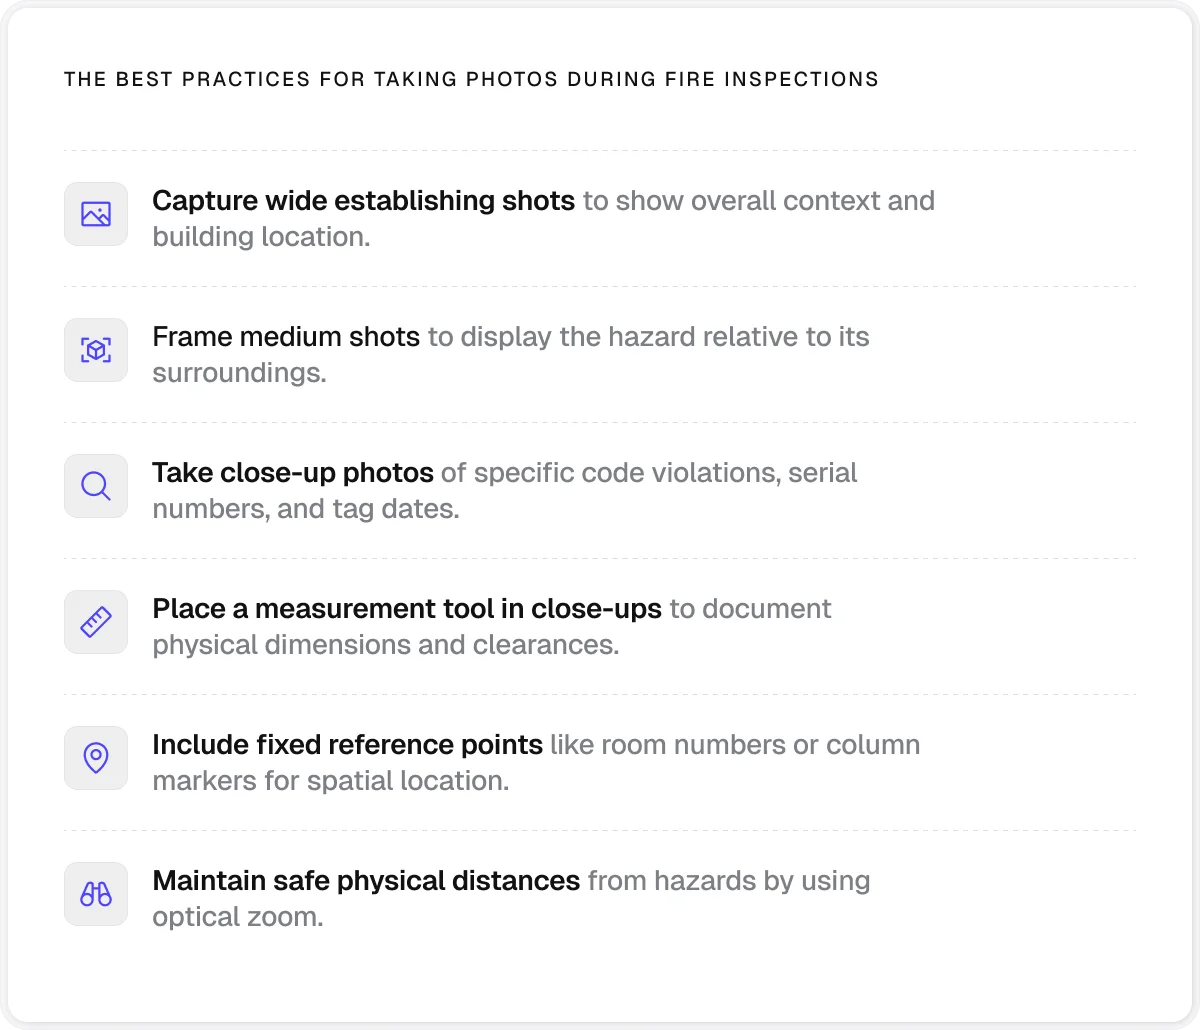Click the 'surroundings.' description line
The height and width of the screenshot is (1030, 1200).
coord(239,373)
